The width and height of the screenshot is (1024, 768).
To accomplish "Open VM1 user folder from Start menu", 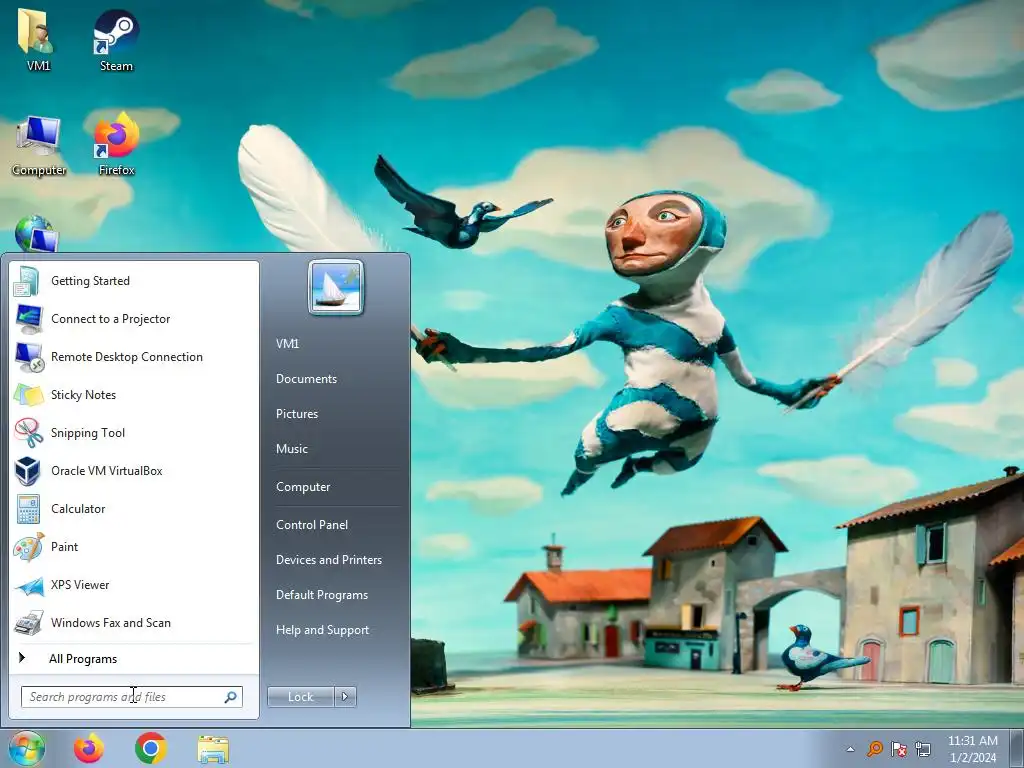I will click(287, 344).
